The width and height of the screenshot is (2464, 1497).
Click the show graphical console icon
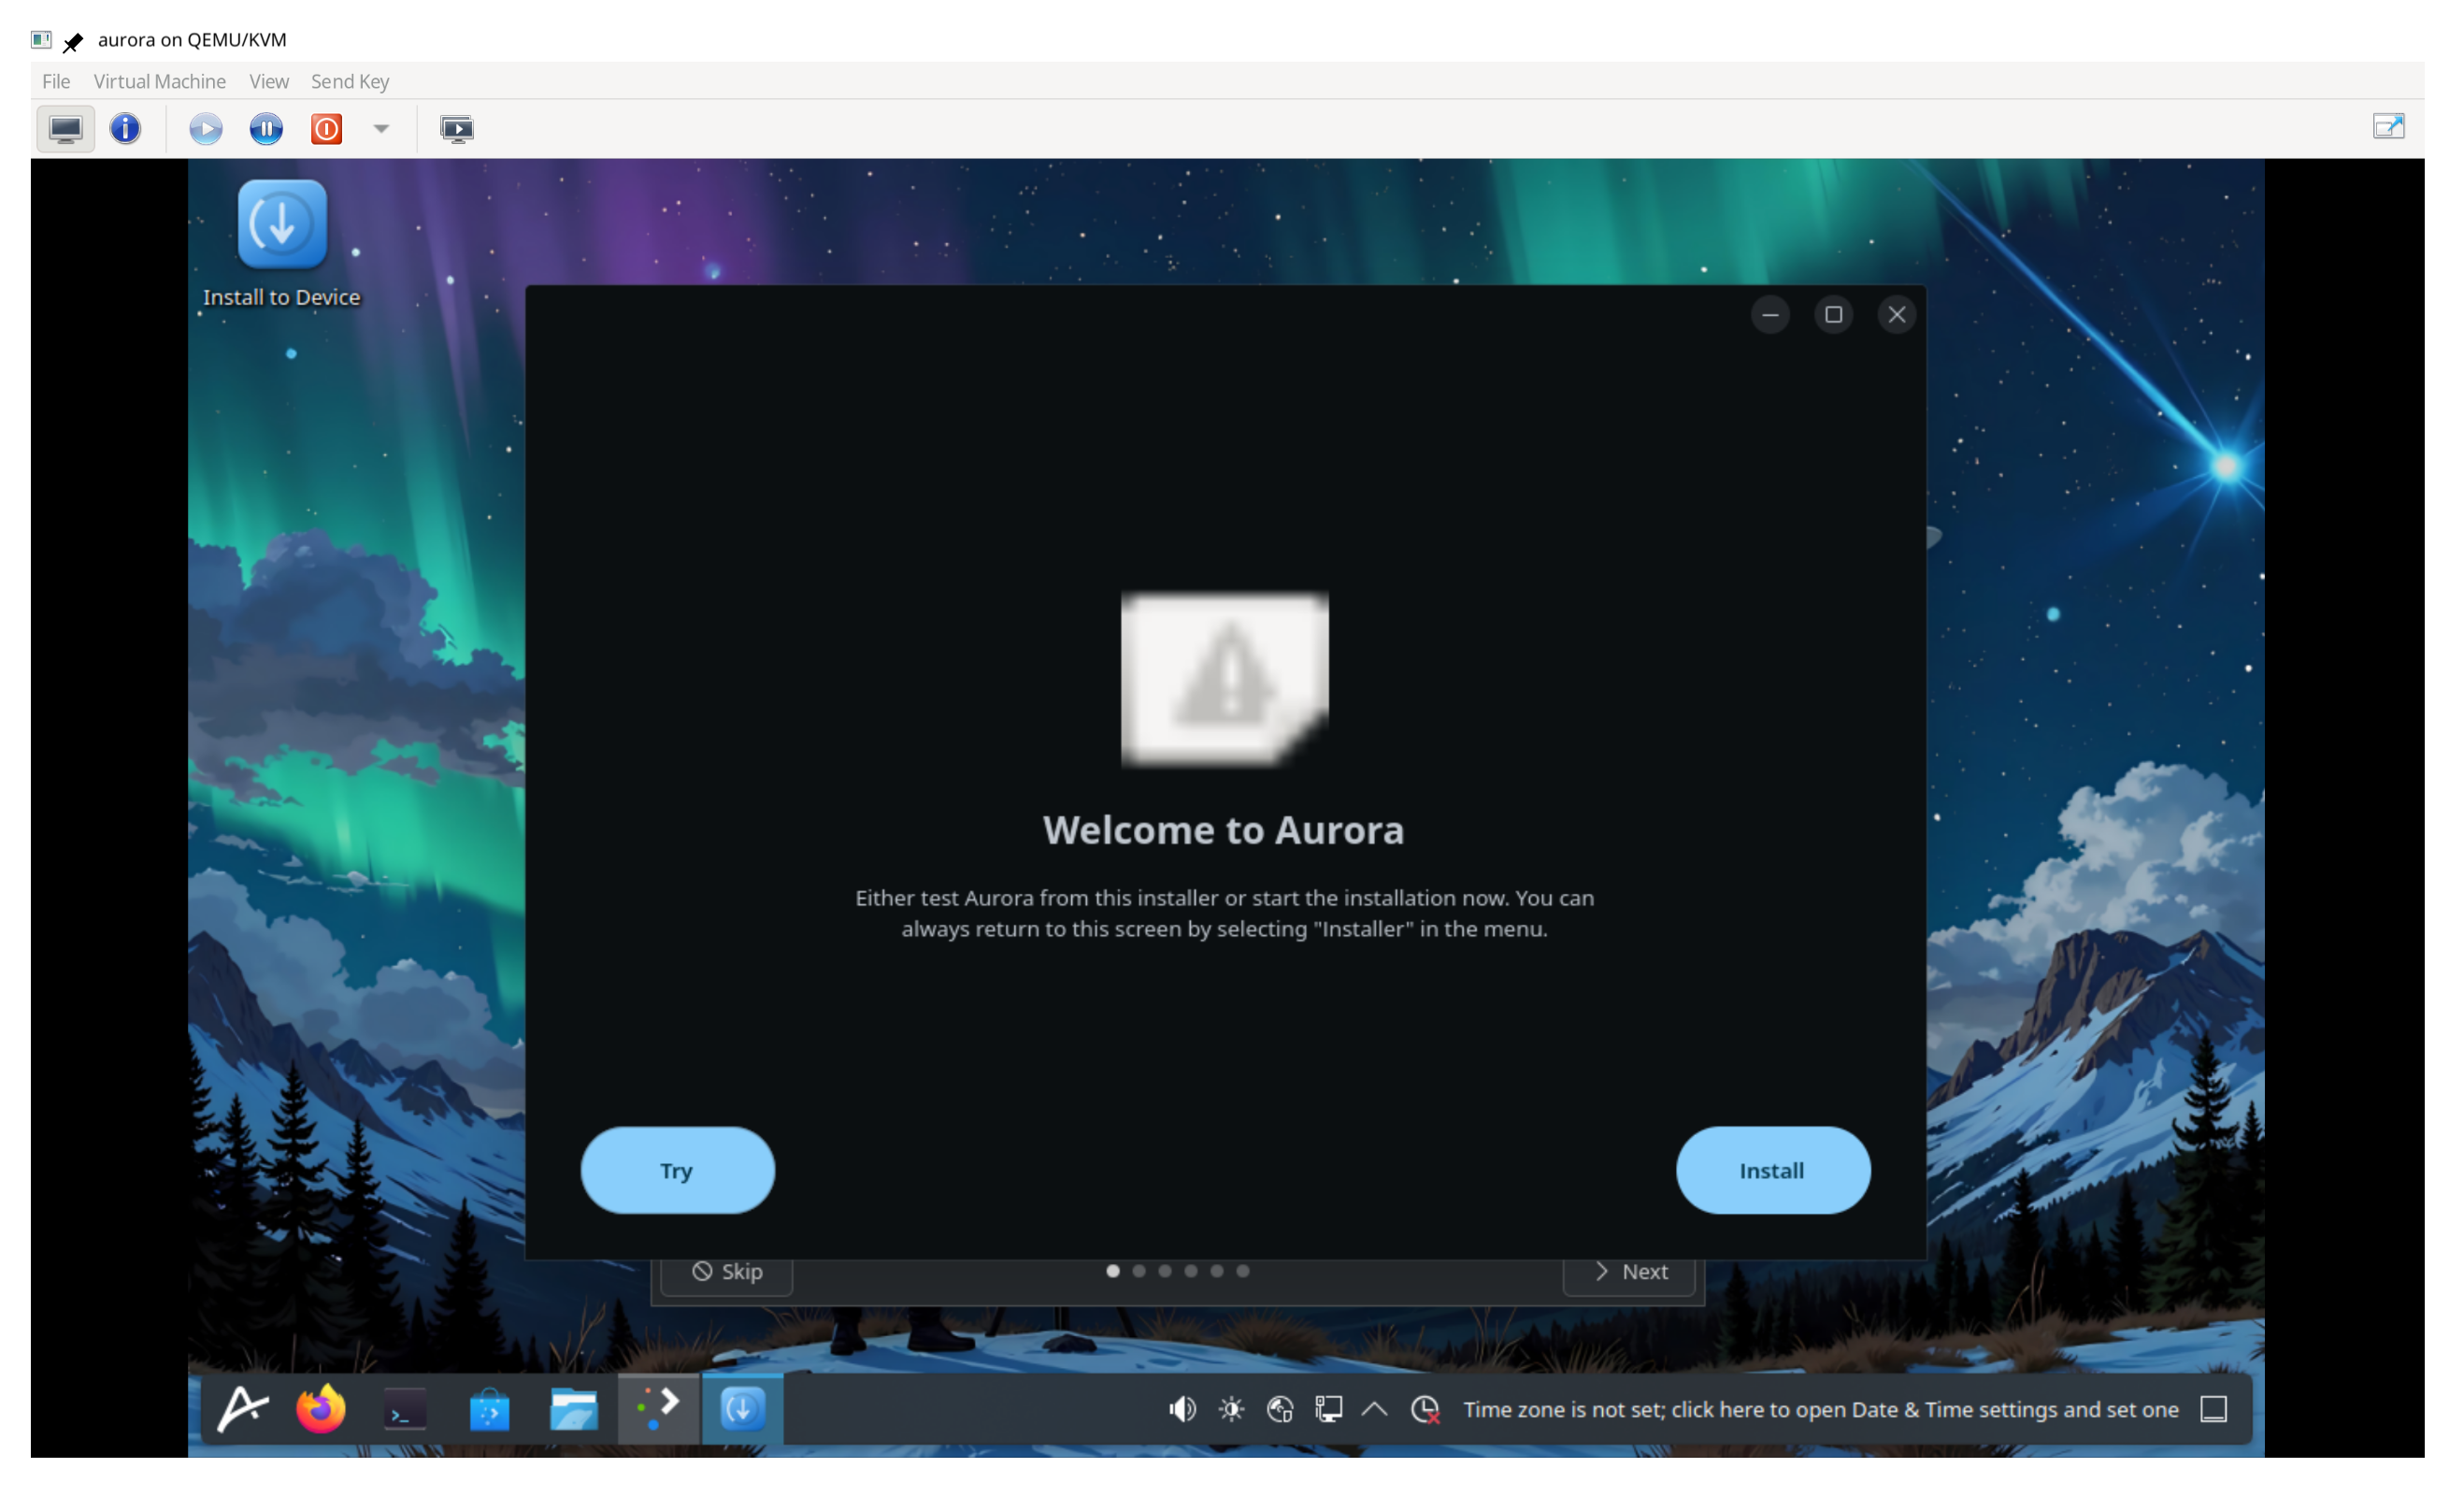(x=65, y=129)
